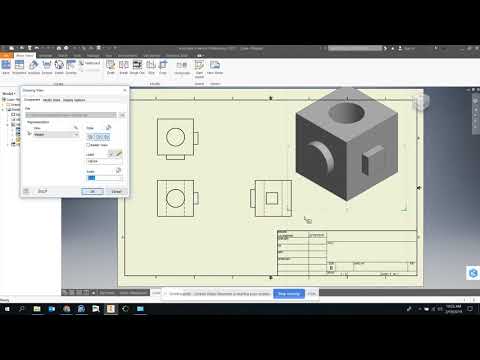The image size is (480, 360).
Task: Select the Detail view tool
Action: point(59,67)
